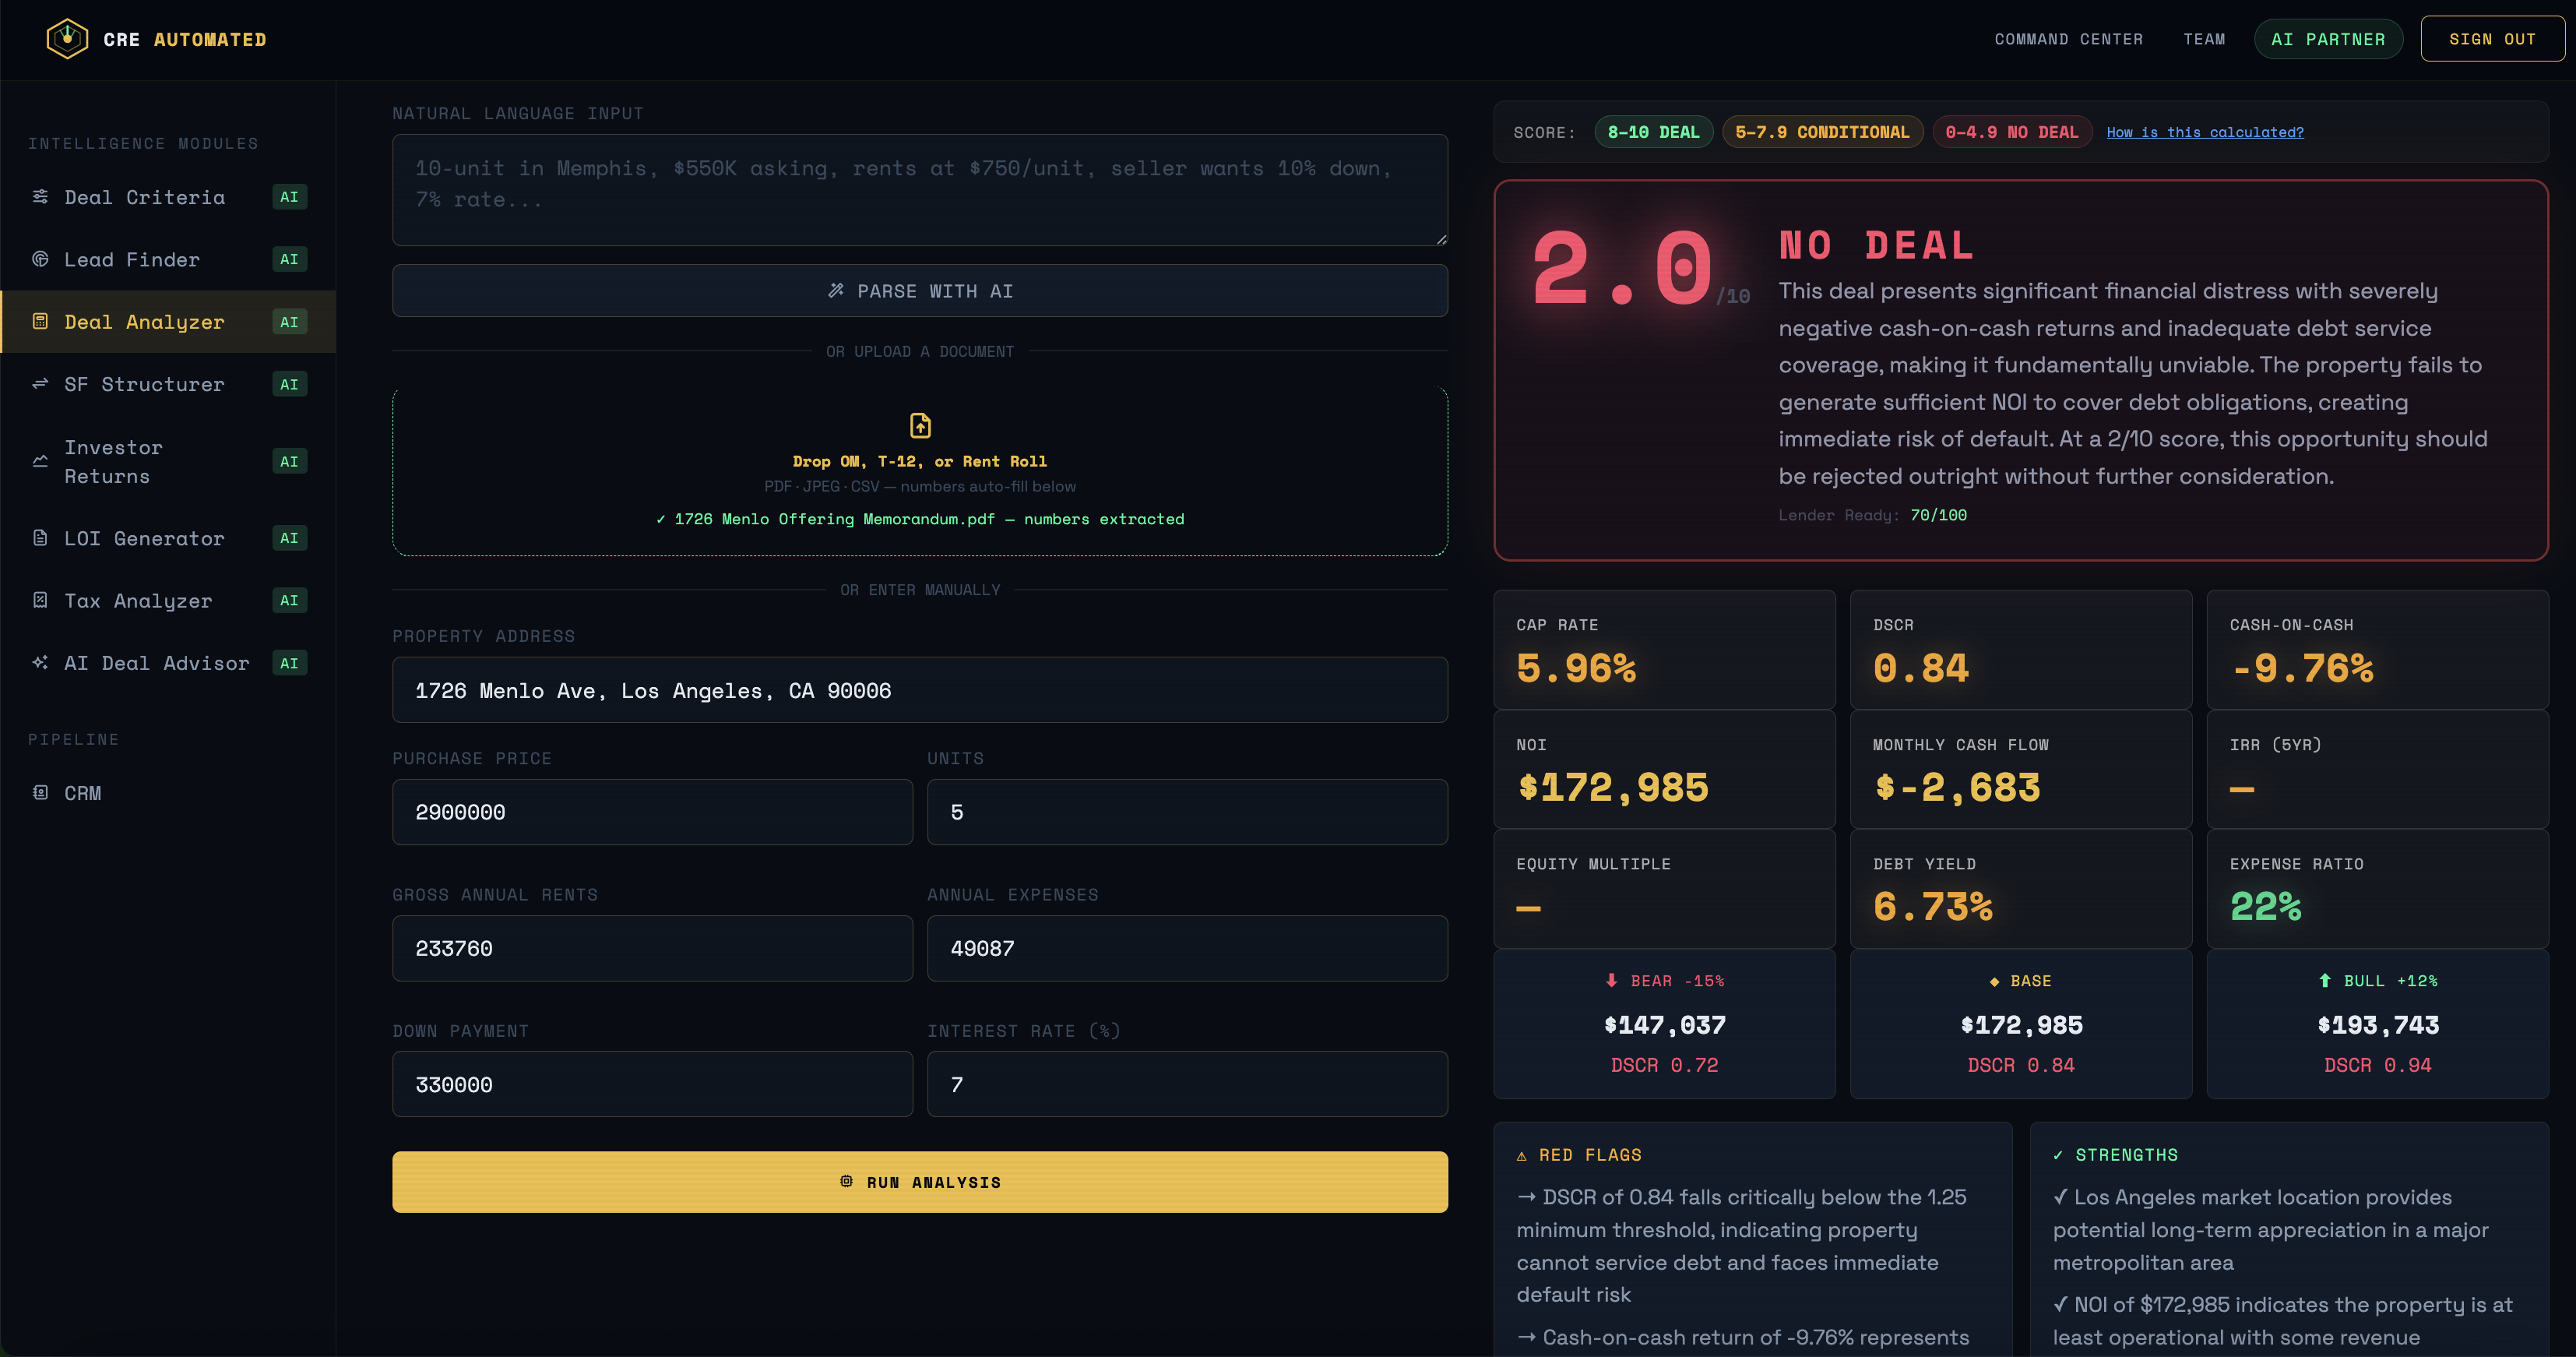Open the AI Deal Advisor module

(x=168, y=662)
